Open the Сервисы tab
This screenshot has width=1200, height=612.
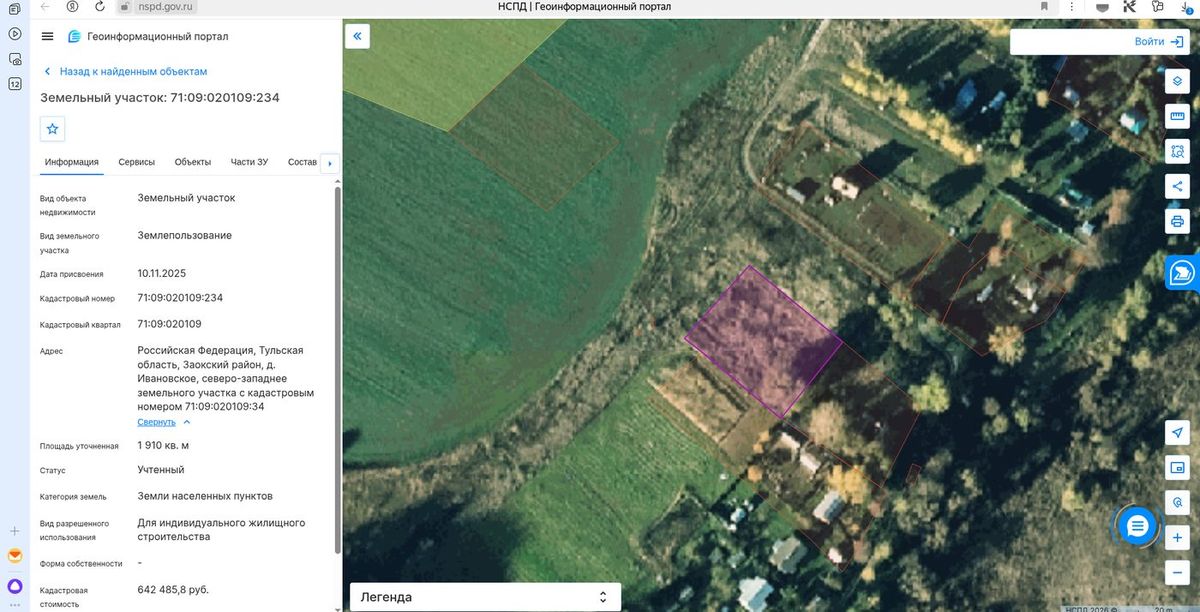[136, 162]
